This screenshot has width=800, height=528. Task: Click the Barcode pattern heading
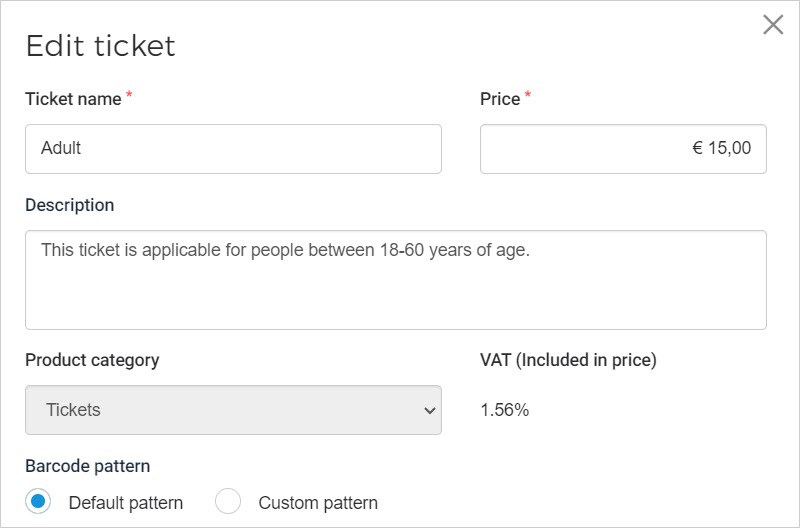click(88, 466)
